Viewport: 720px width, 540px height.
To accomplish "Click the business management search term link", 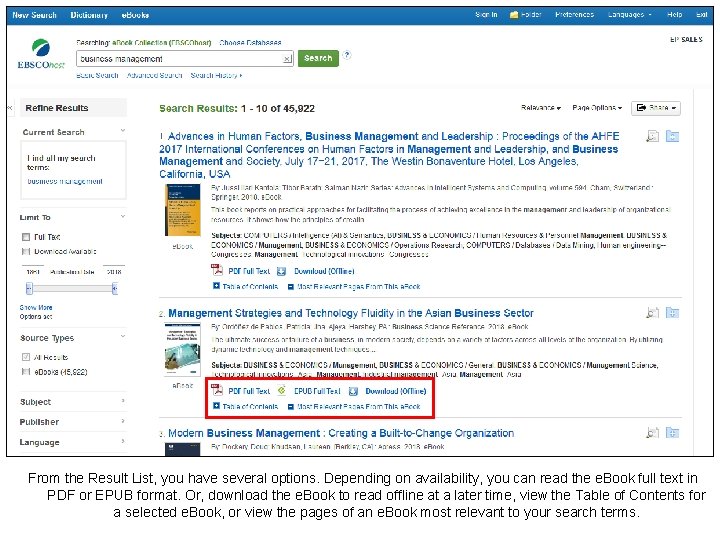I will pos(65,181).
